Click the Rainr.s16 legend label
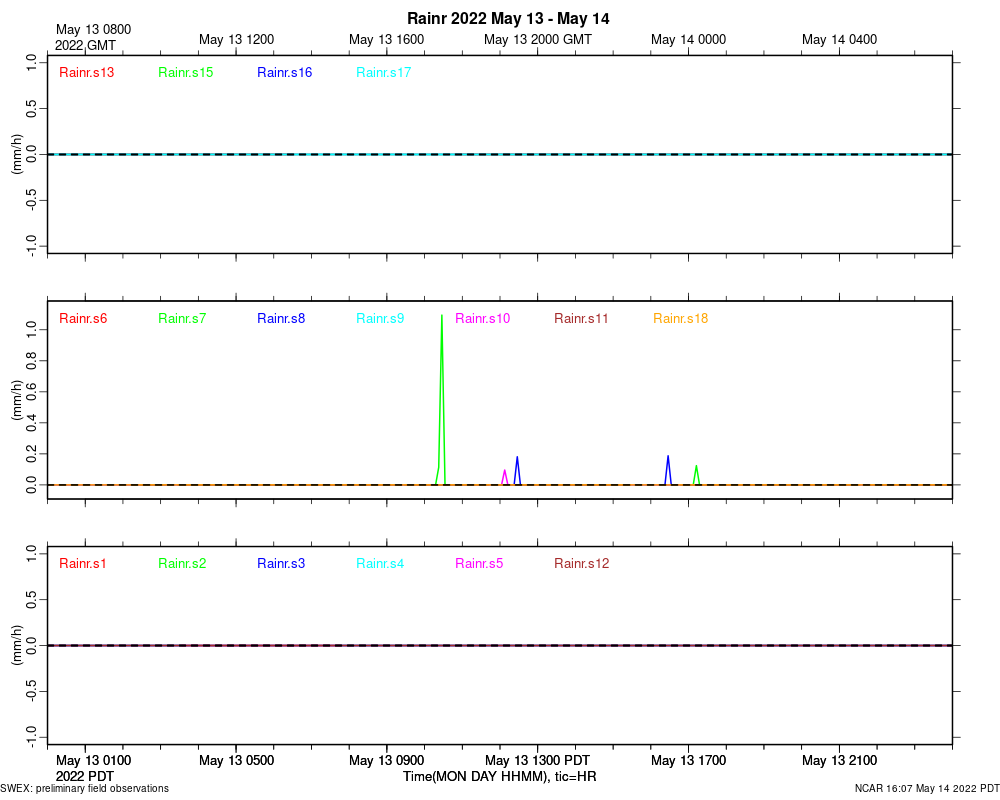 pos(284,72)
